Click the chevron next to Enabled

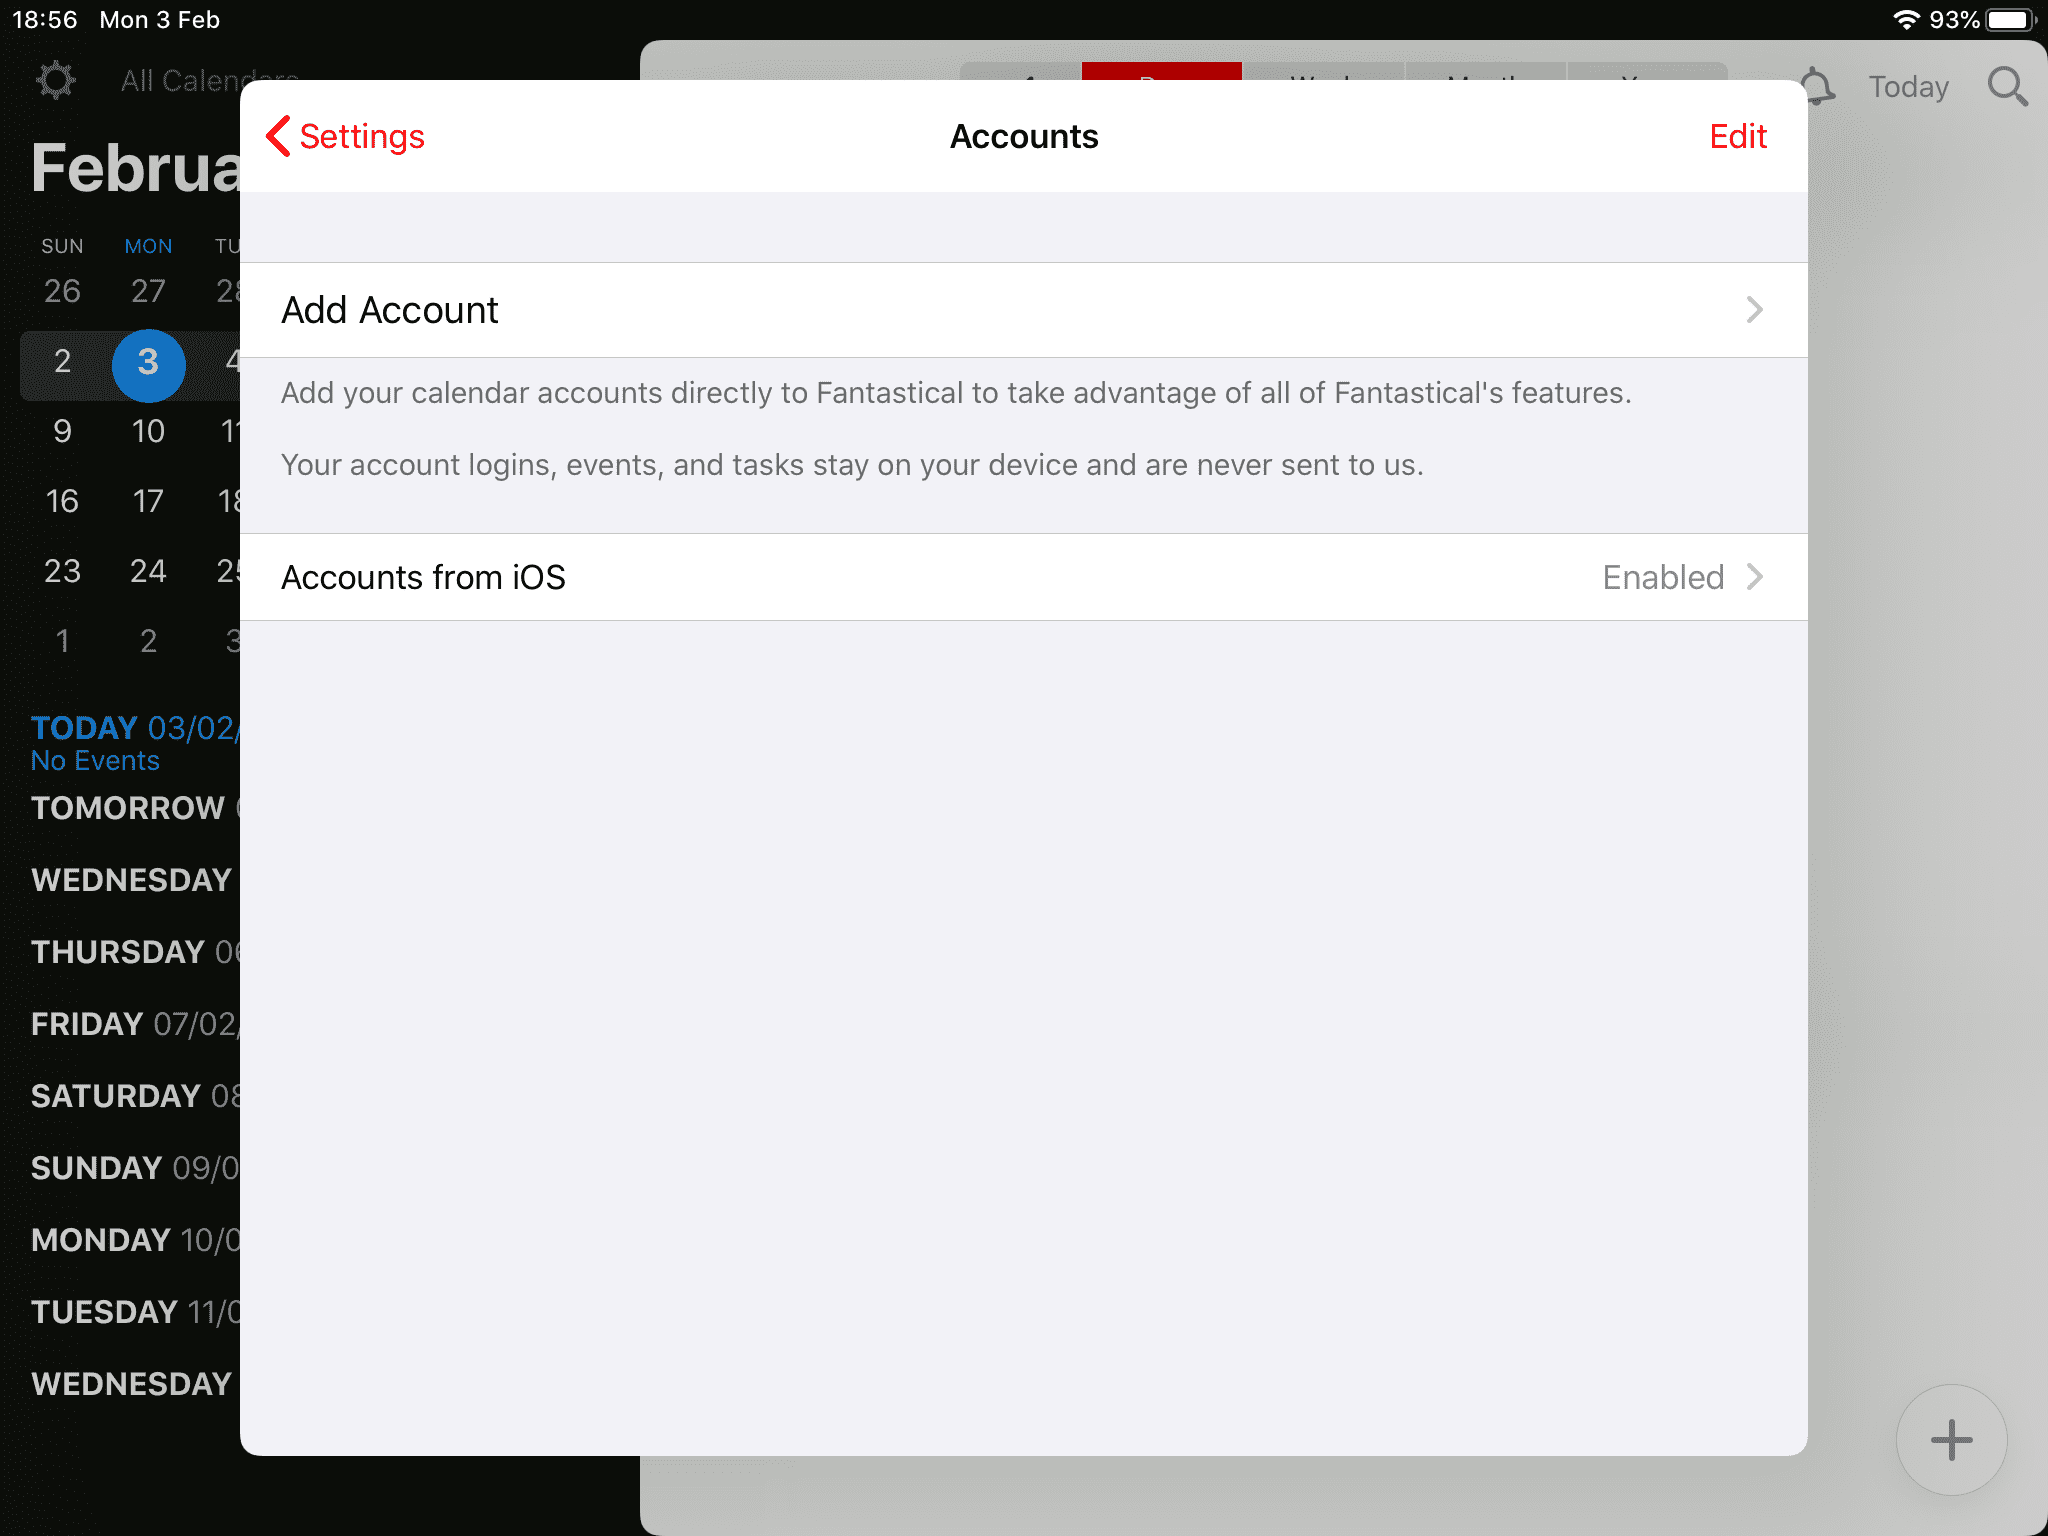(x=1754, y=577)
